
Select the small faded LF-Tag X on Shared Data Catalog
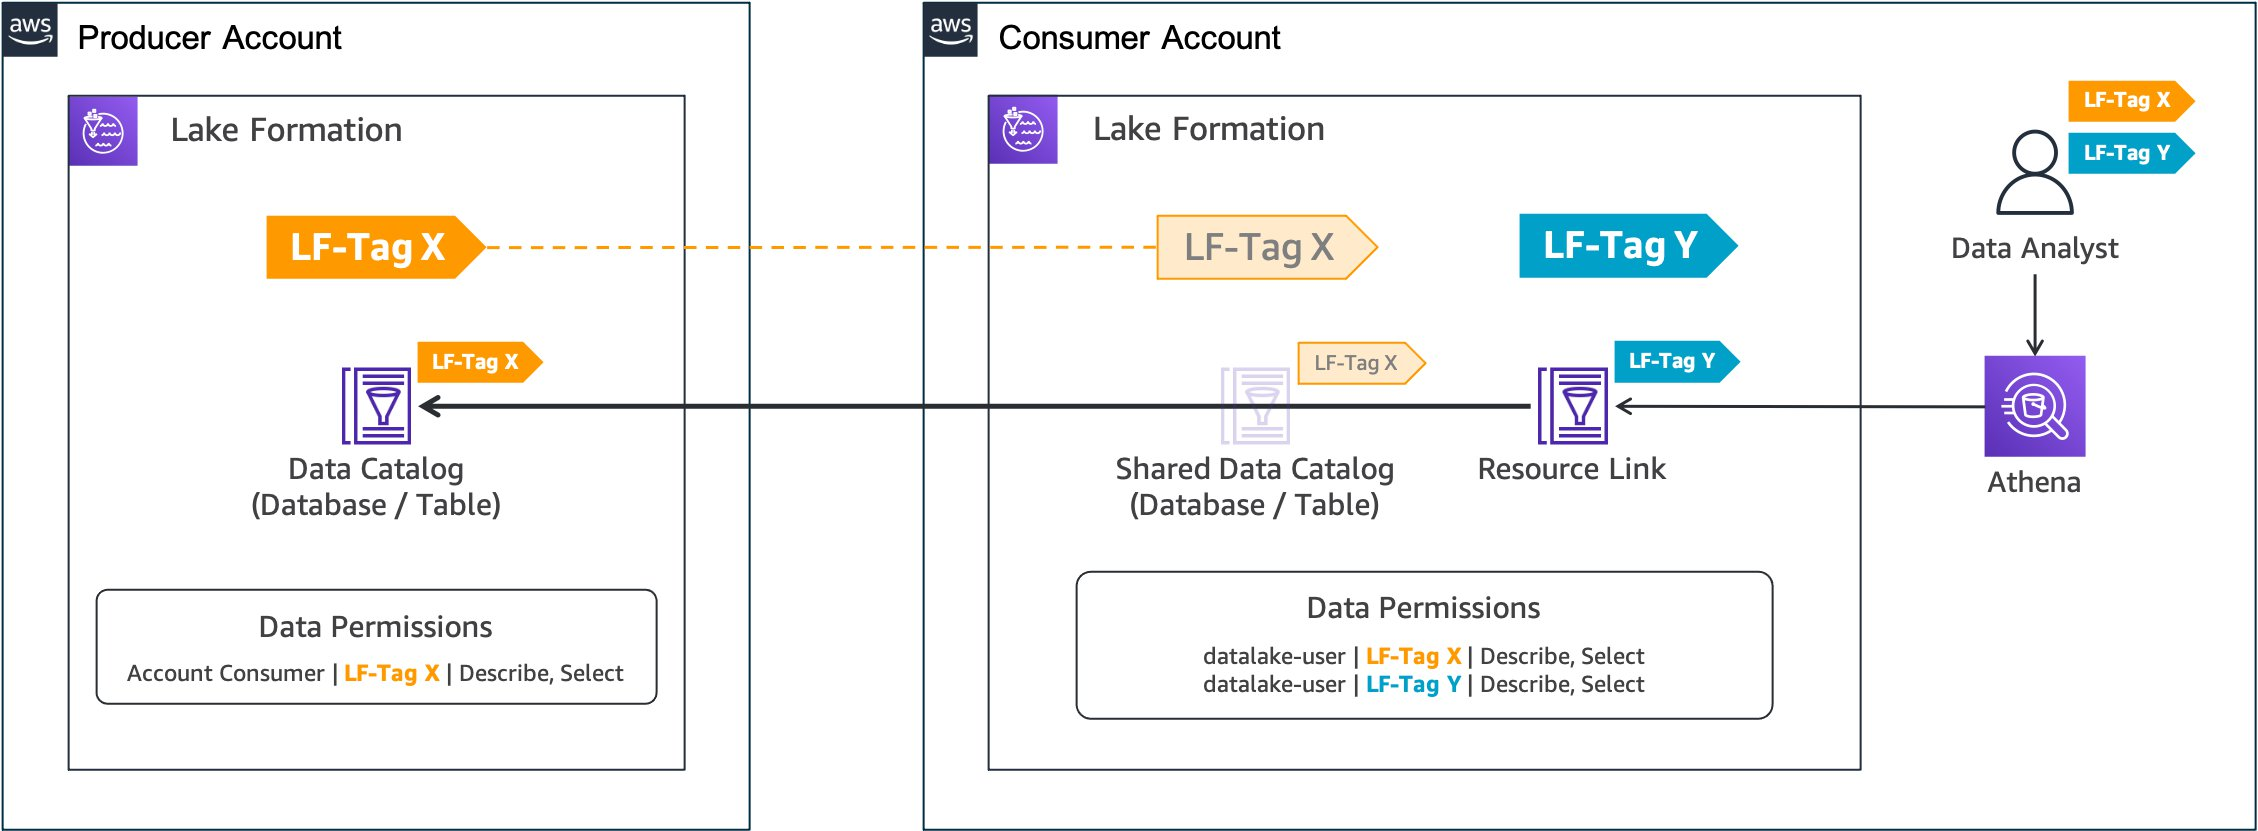click(x=1361, y=363)
